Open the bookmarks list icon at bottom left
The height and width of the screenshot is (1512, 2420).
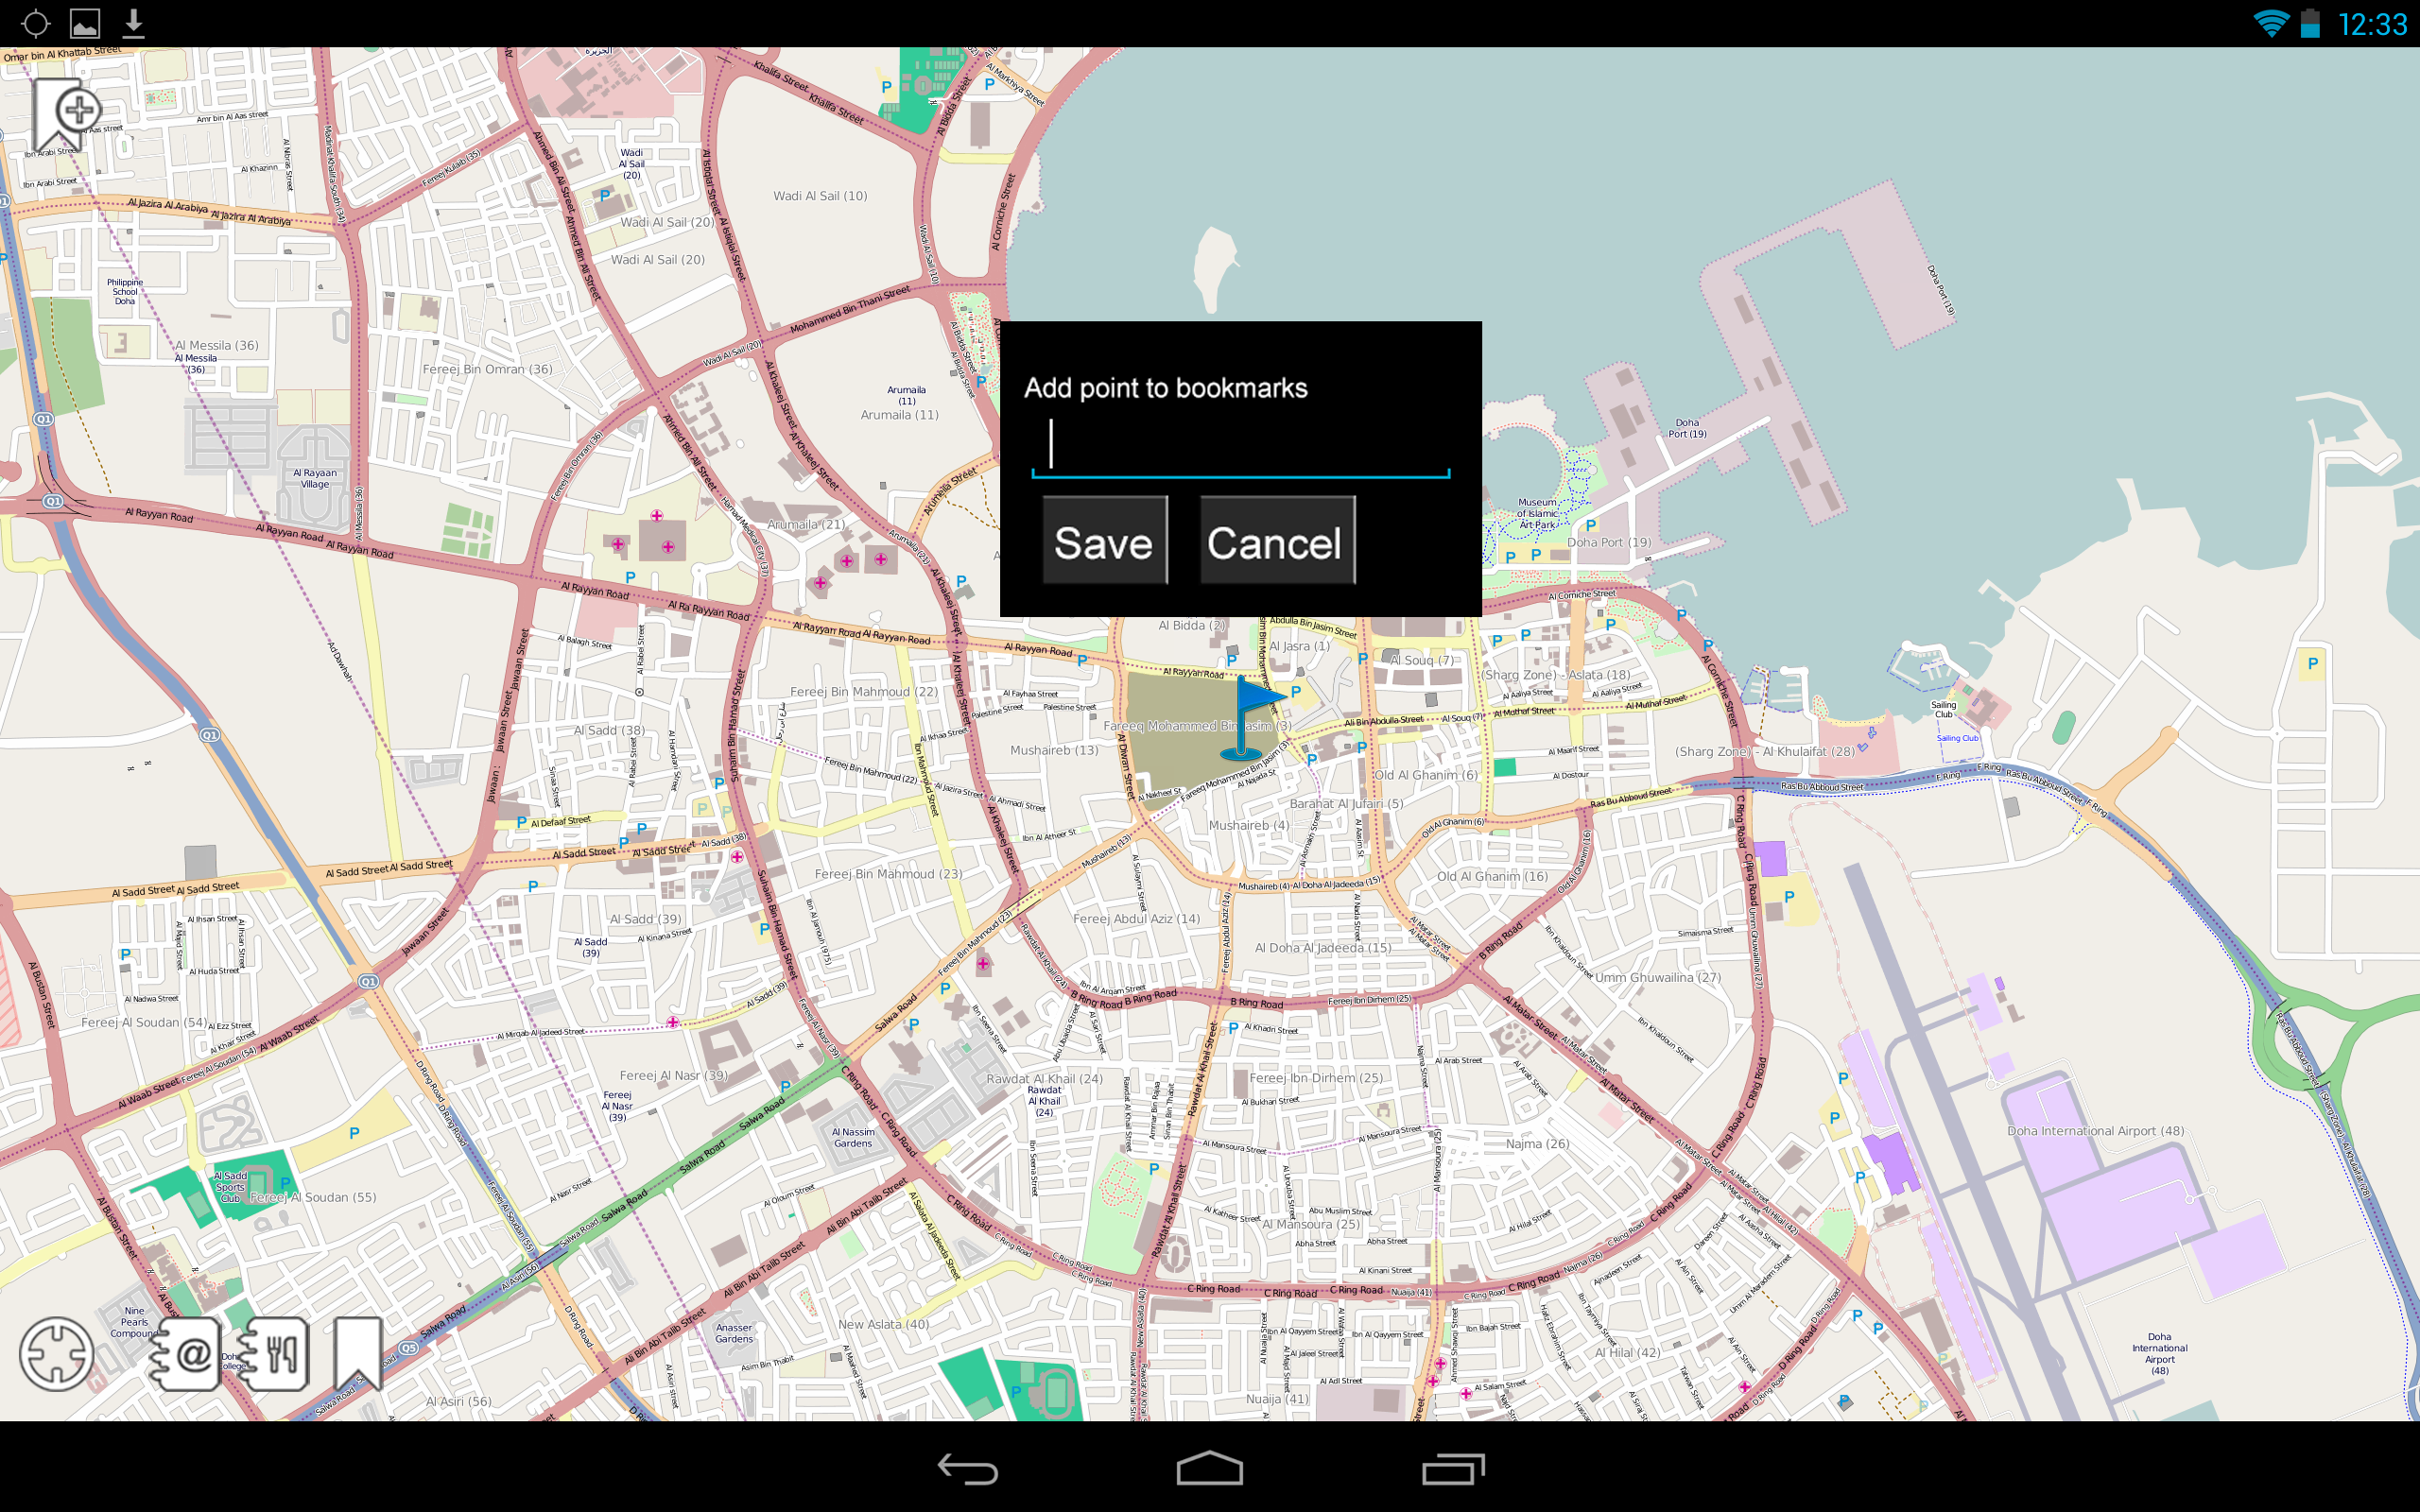(358, 1353)
